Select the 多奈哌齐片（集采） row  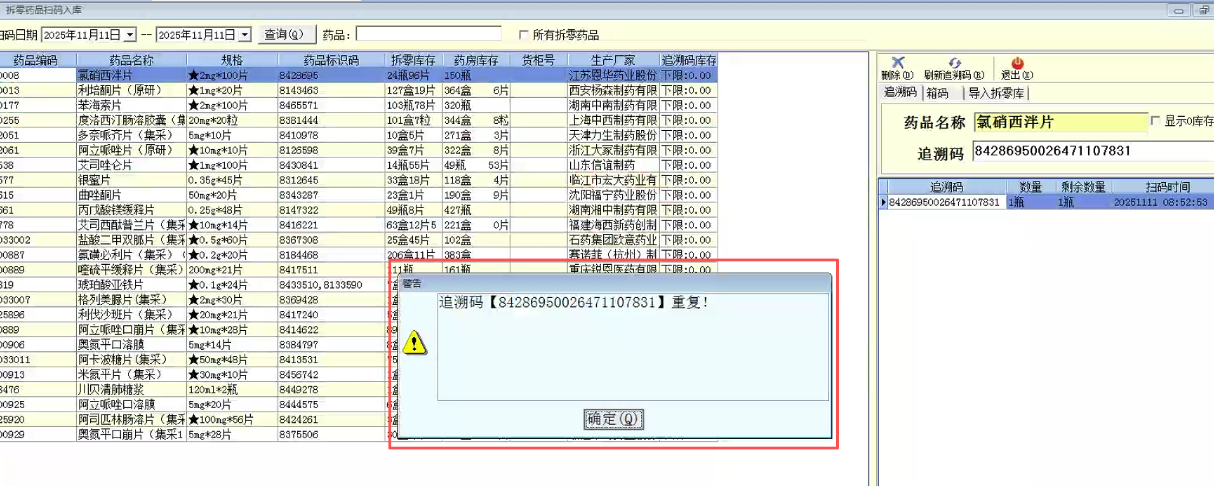click(x=359, y=135)
